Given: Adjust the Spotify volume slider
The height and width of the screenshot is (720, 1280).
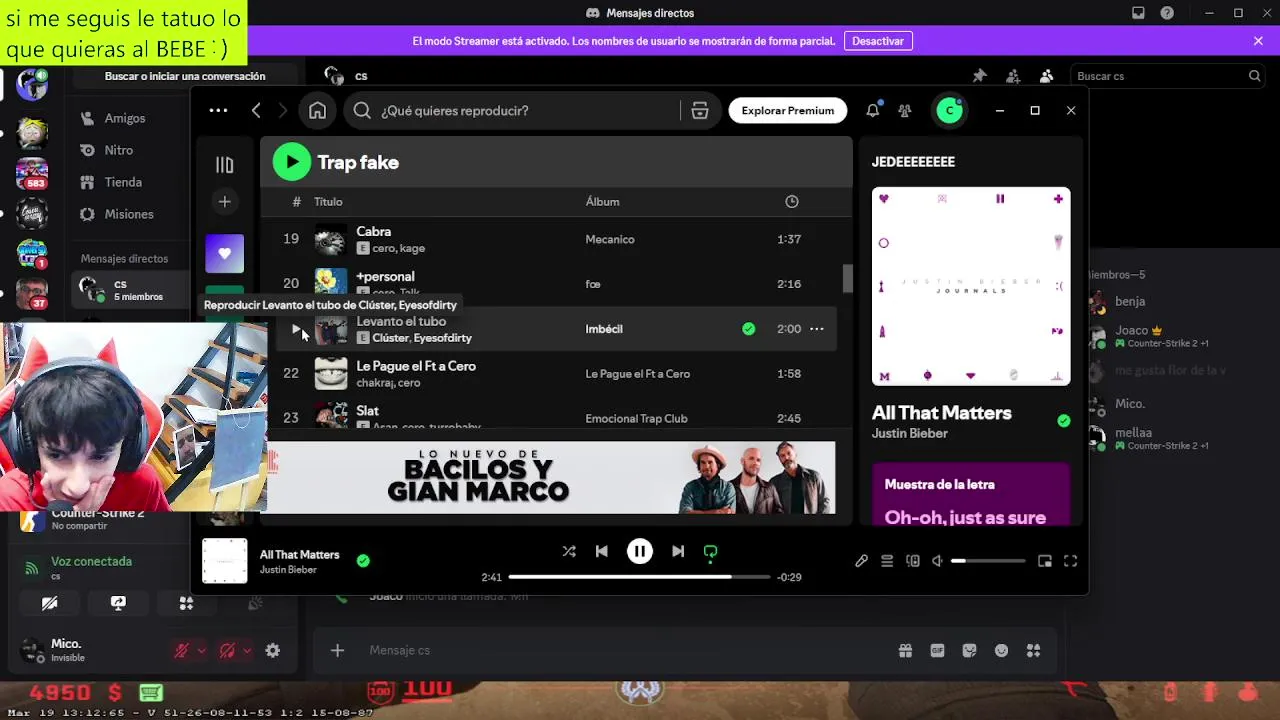Looking at the screenshot, I should click(988, 561).
